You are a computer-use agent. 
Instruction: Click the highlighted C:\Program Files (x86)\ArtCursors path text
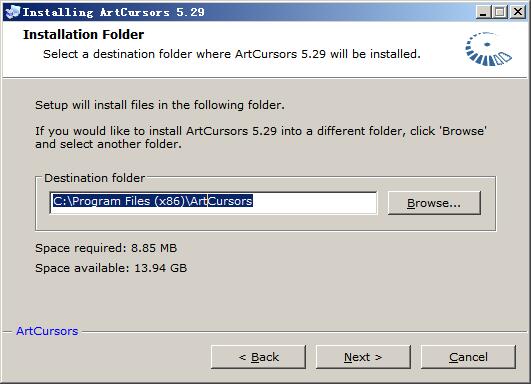tap(153, 201)
